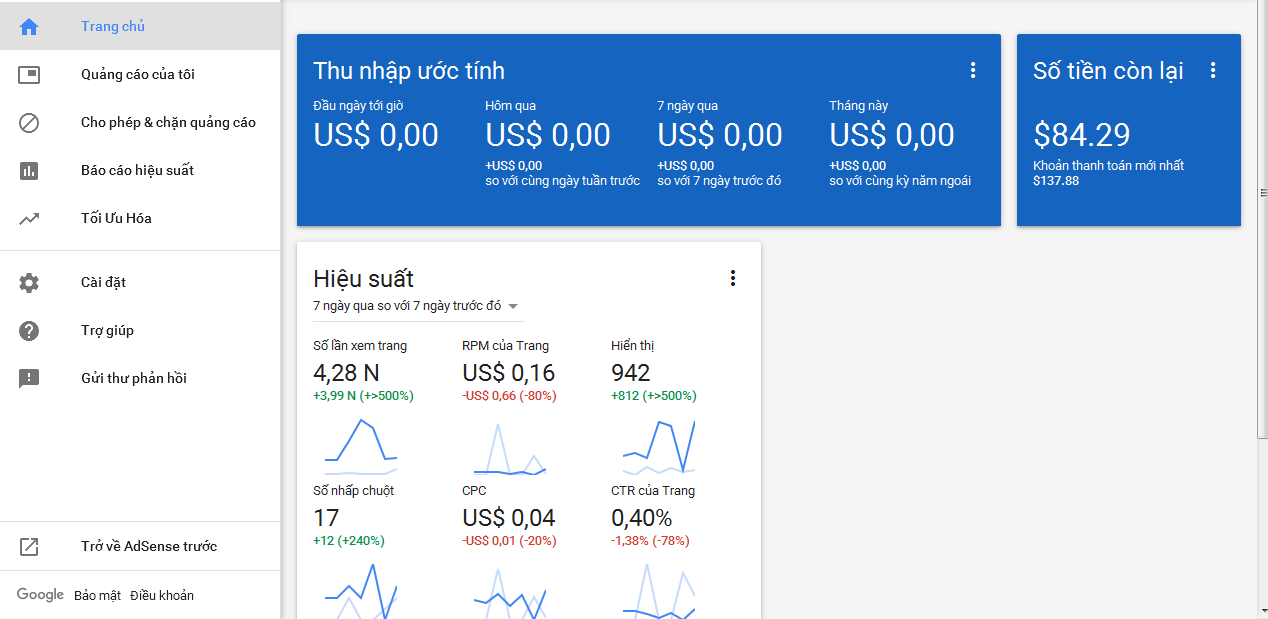Click the Số lần xem trang sparkline chart
This screenshot has height=619, width=1268.
360,446
